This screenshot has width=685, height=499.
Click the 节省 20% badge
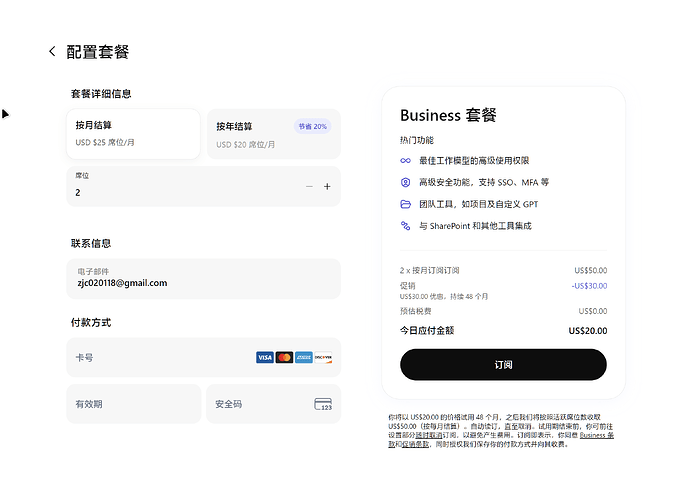(312, 126)
